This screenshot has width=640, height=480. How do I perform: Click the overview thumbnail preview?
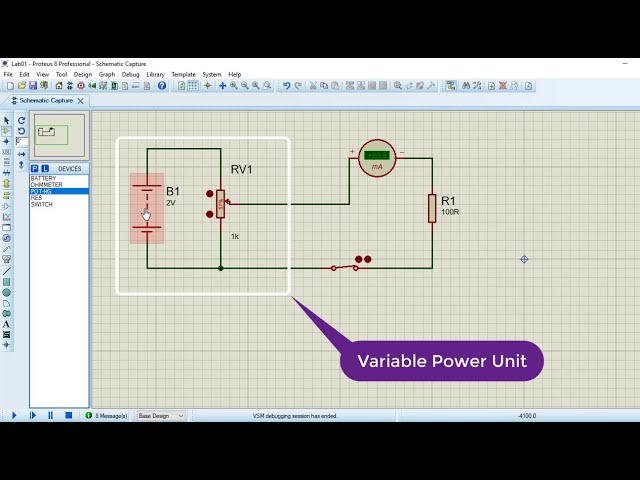point(59,136)
